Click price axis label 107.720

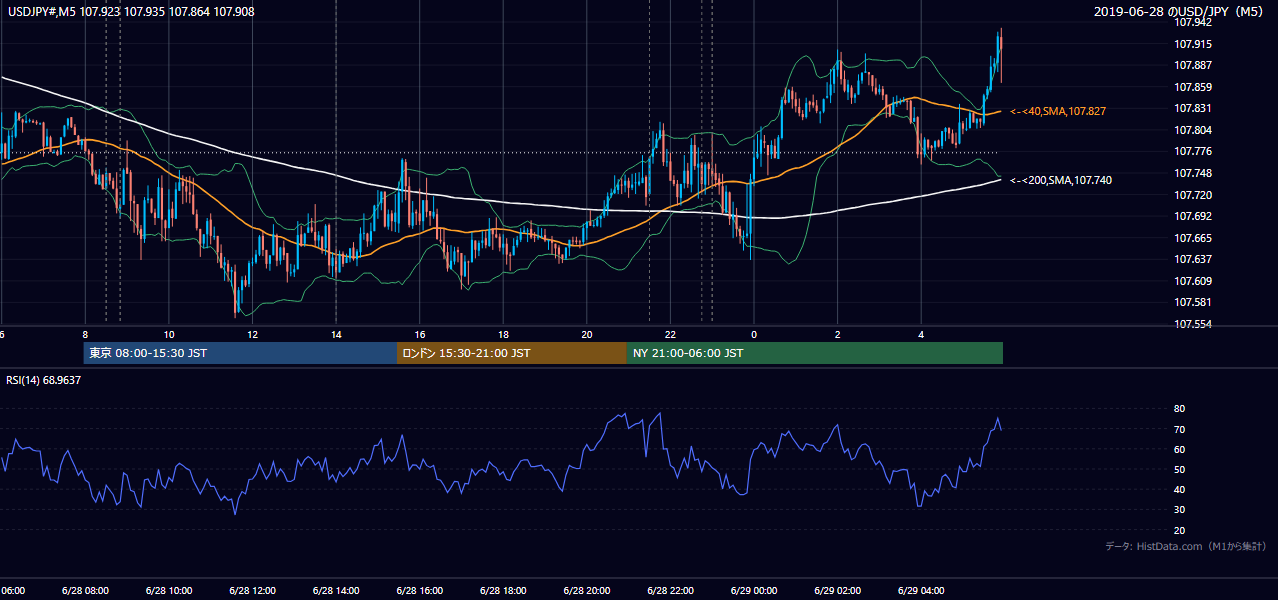click(x=1194, y=195)
